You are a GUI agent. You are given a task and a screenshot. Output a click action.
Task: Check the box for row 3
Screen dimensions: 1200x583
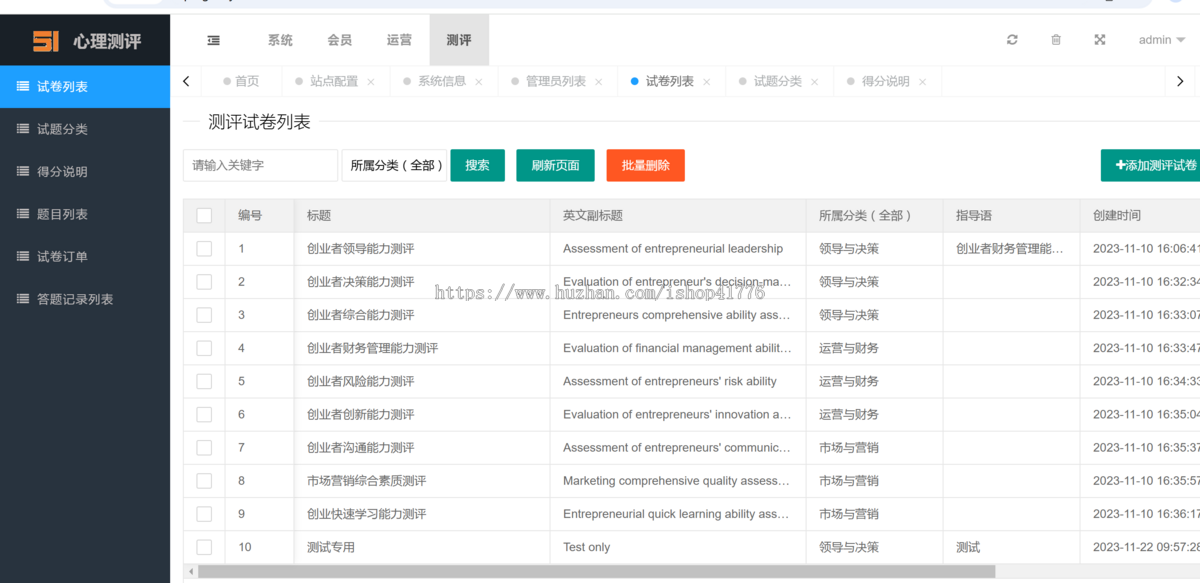(x=204, y=315)
